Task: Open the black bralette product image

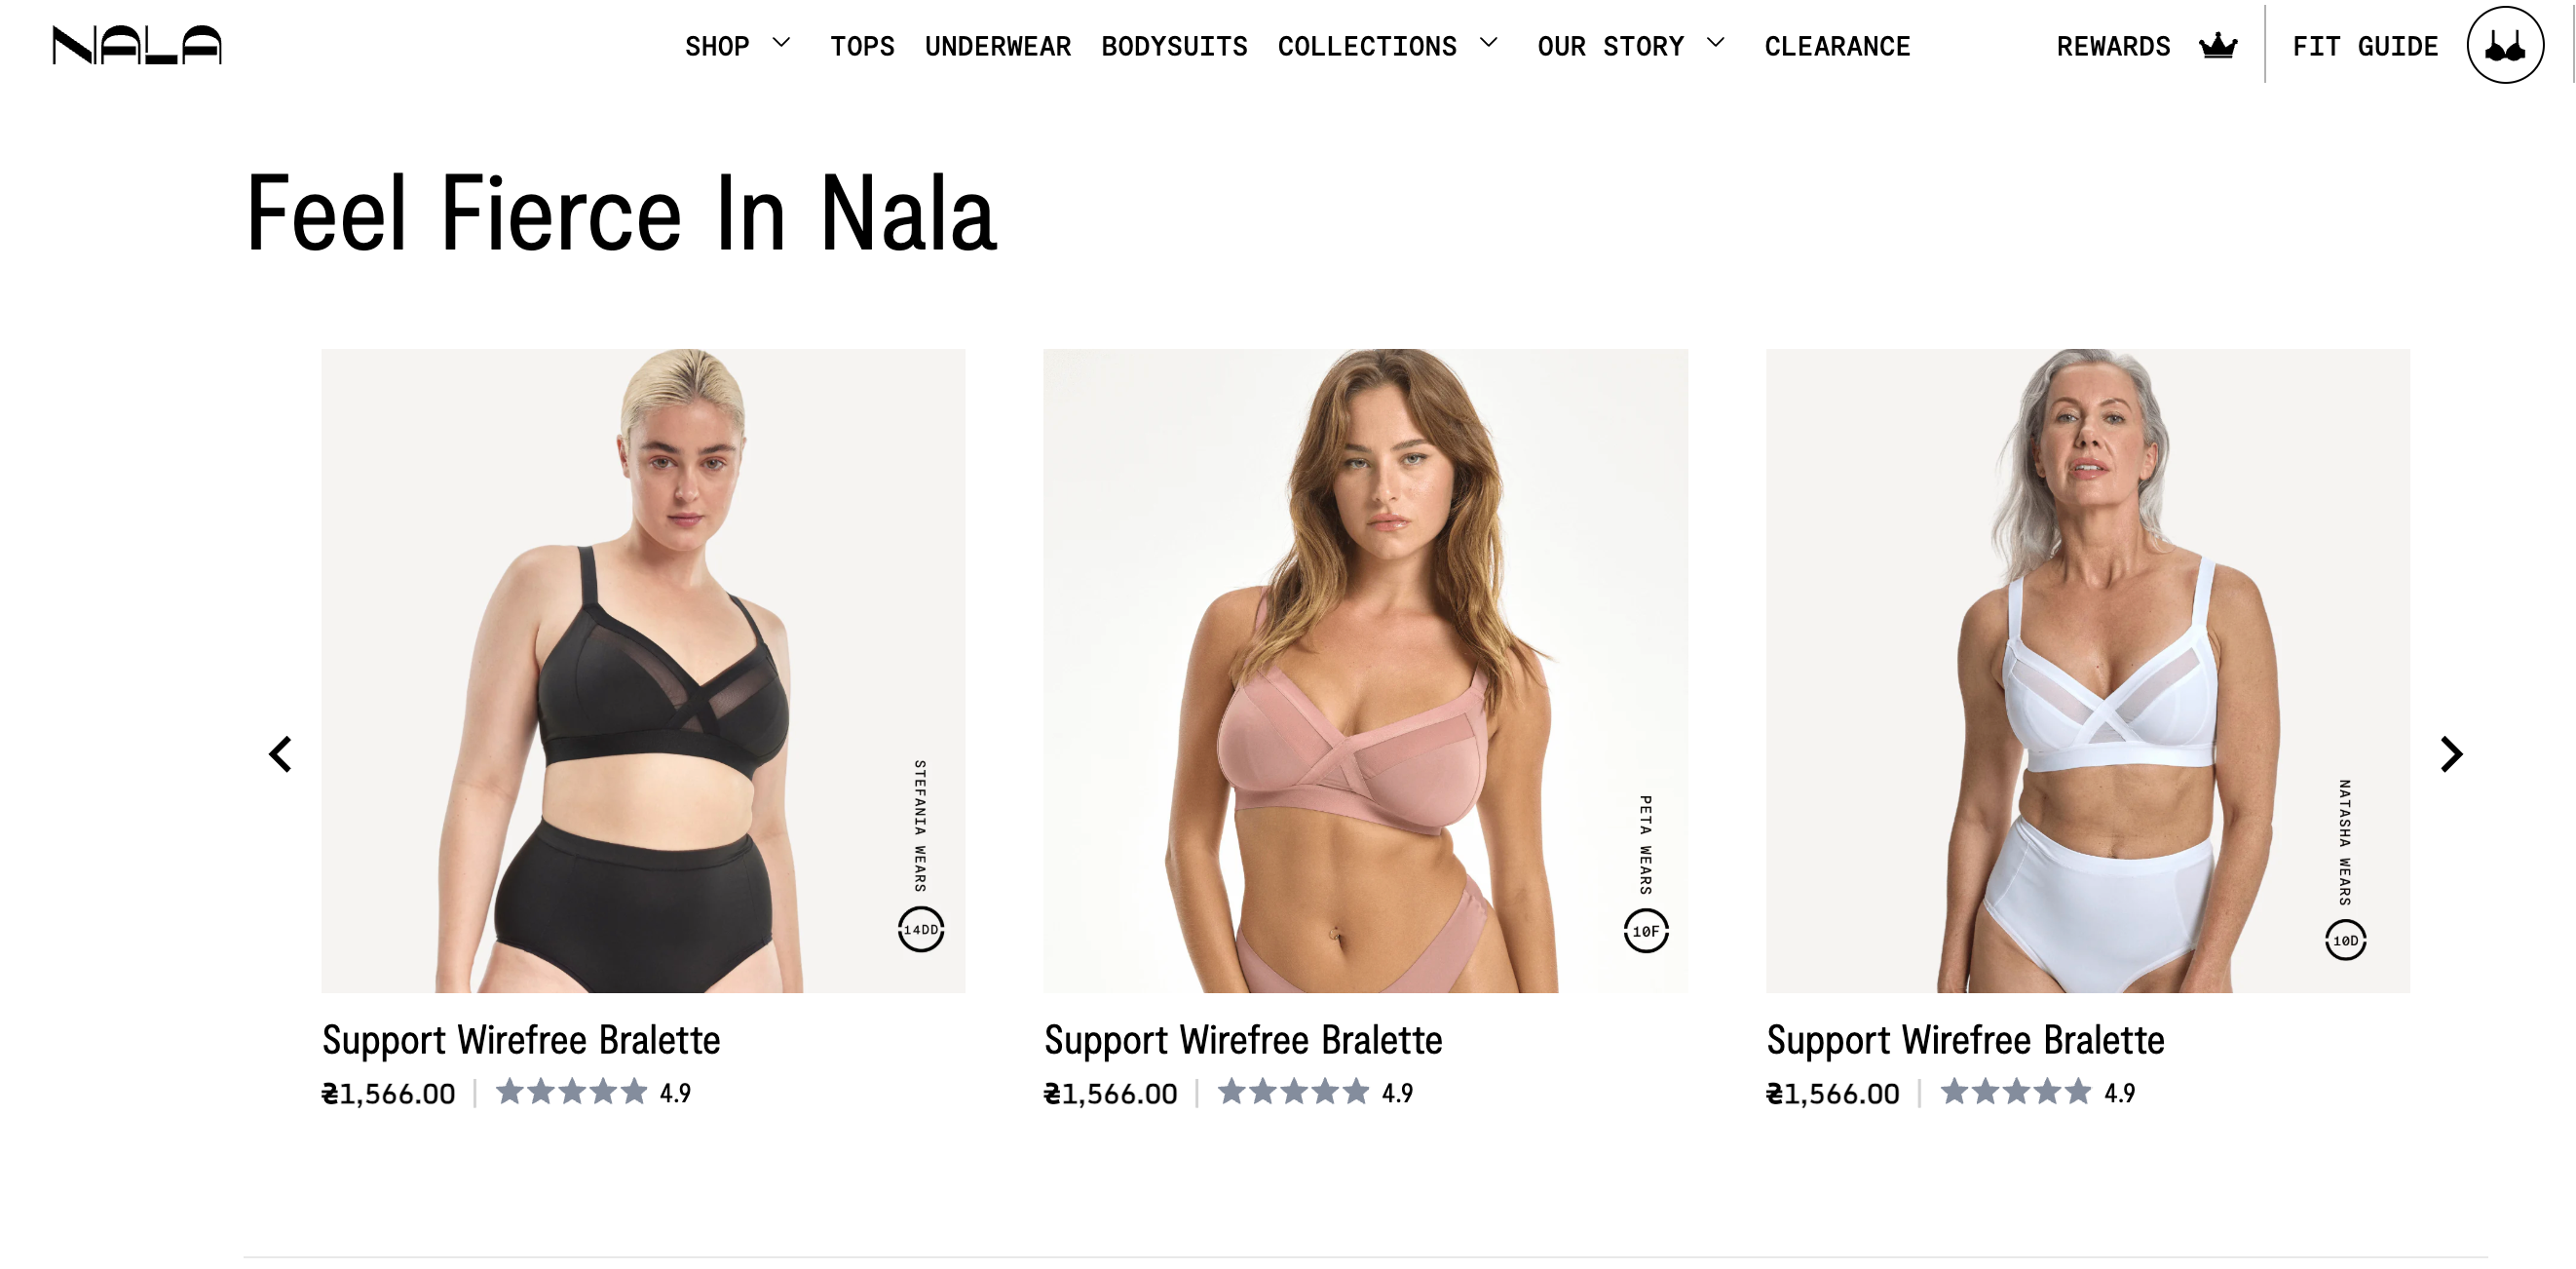Action: pos(643,670)
